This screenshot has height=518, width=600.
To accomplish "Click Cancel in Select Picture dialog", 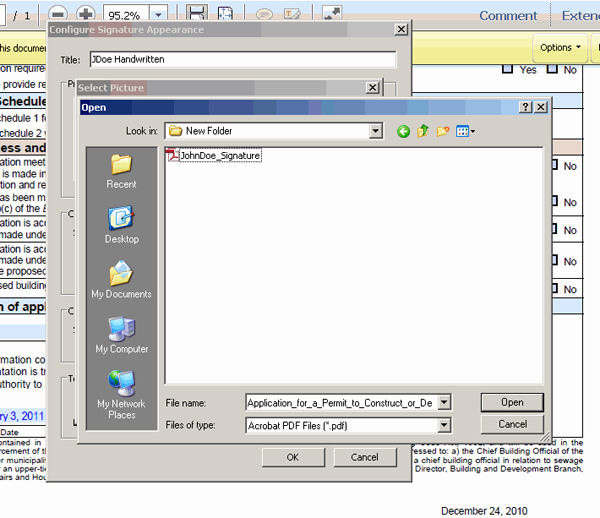I will pos(365,457).
